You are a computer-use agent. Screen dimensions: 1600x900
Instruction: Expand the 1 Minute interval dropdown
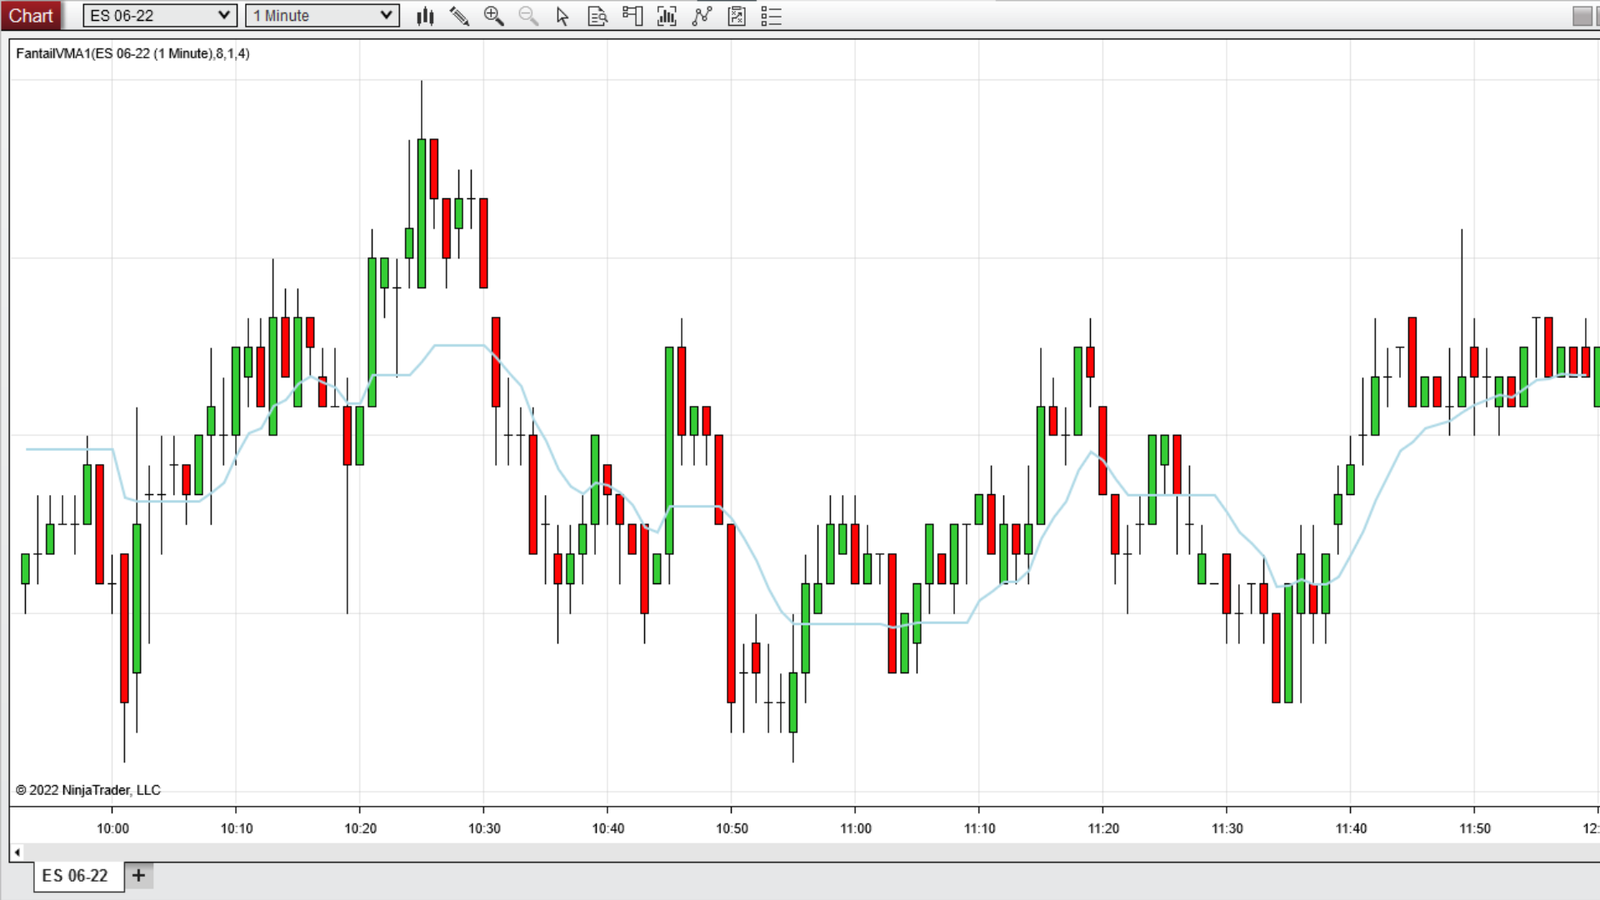click(323, 16)
